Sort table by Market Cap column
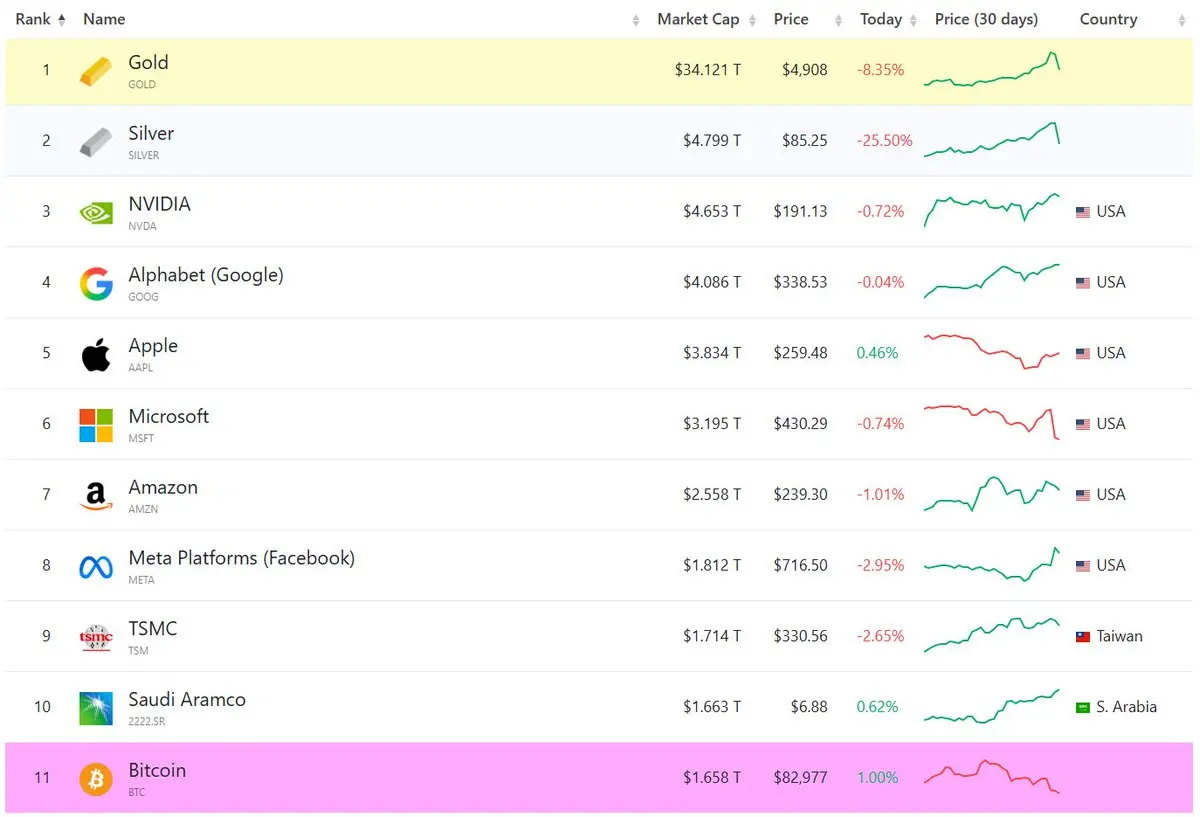The image size is (1200, 817). click(x=698, y=19)
